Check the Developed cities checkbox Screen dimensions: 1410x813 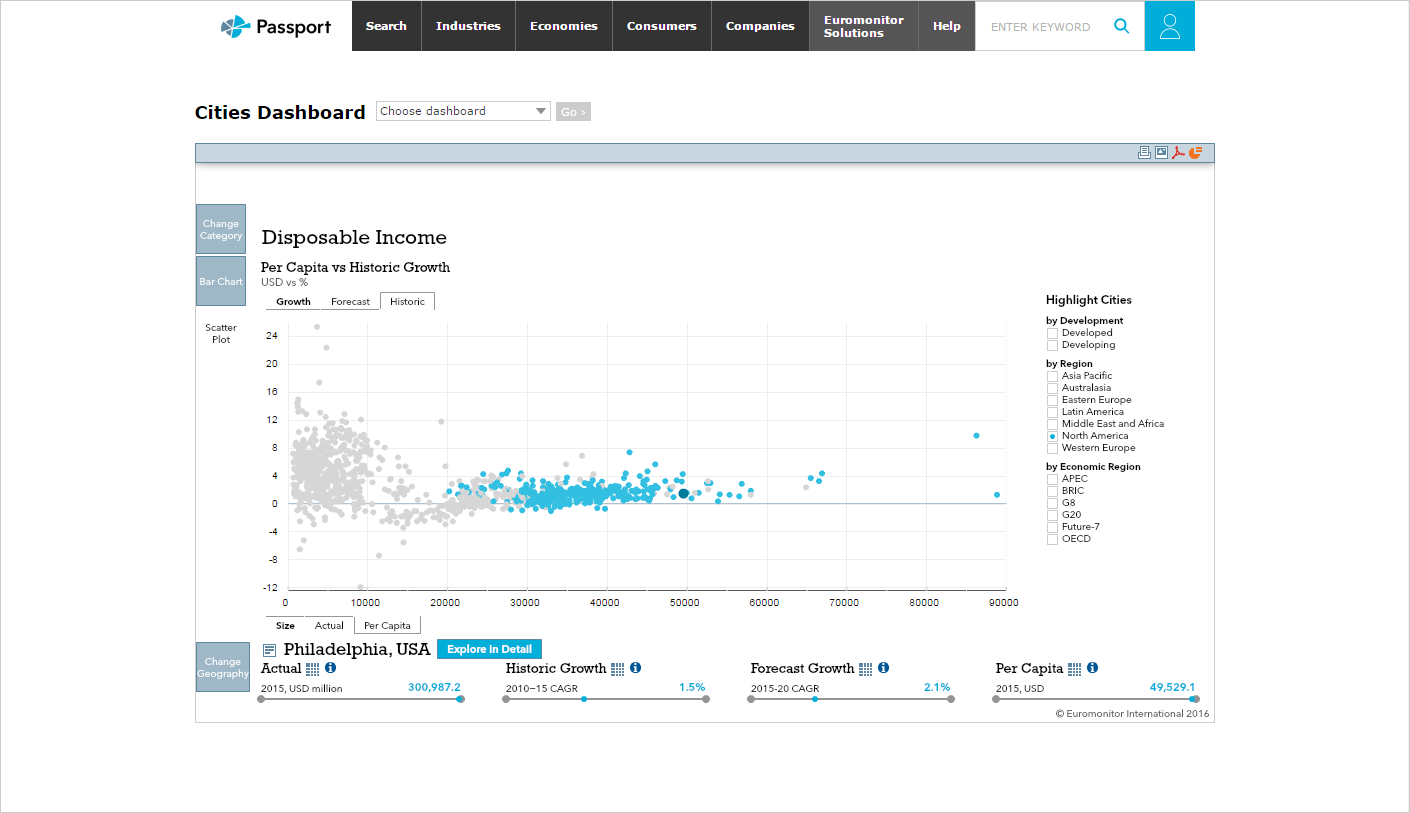click(x=1052, y=332)
